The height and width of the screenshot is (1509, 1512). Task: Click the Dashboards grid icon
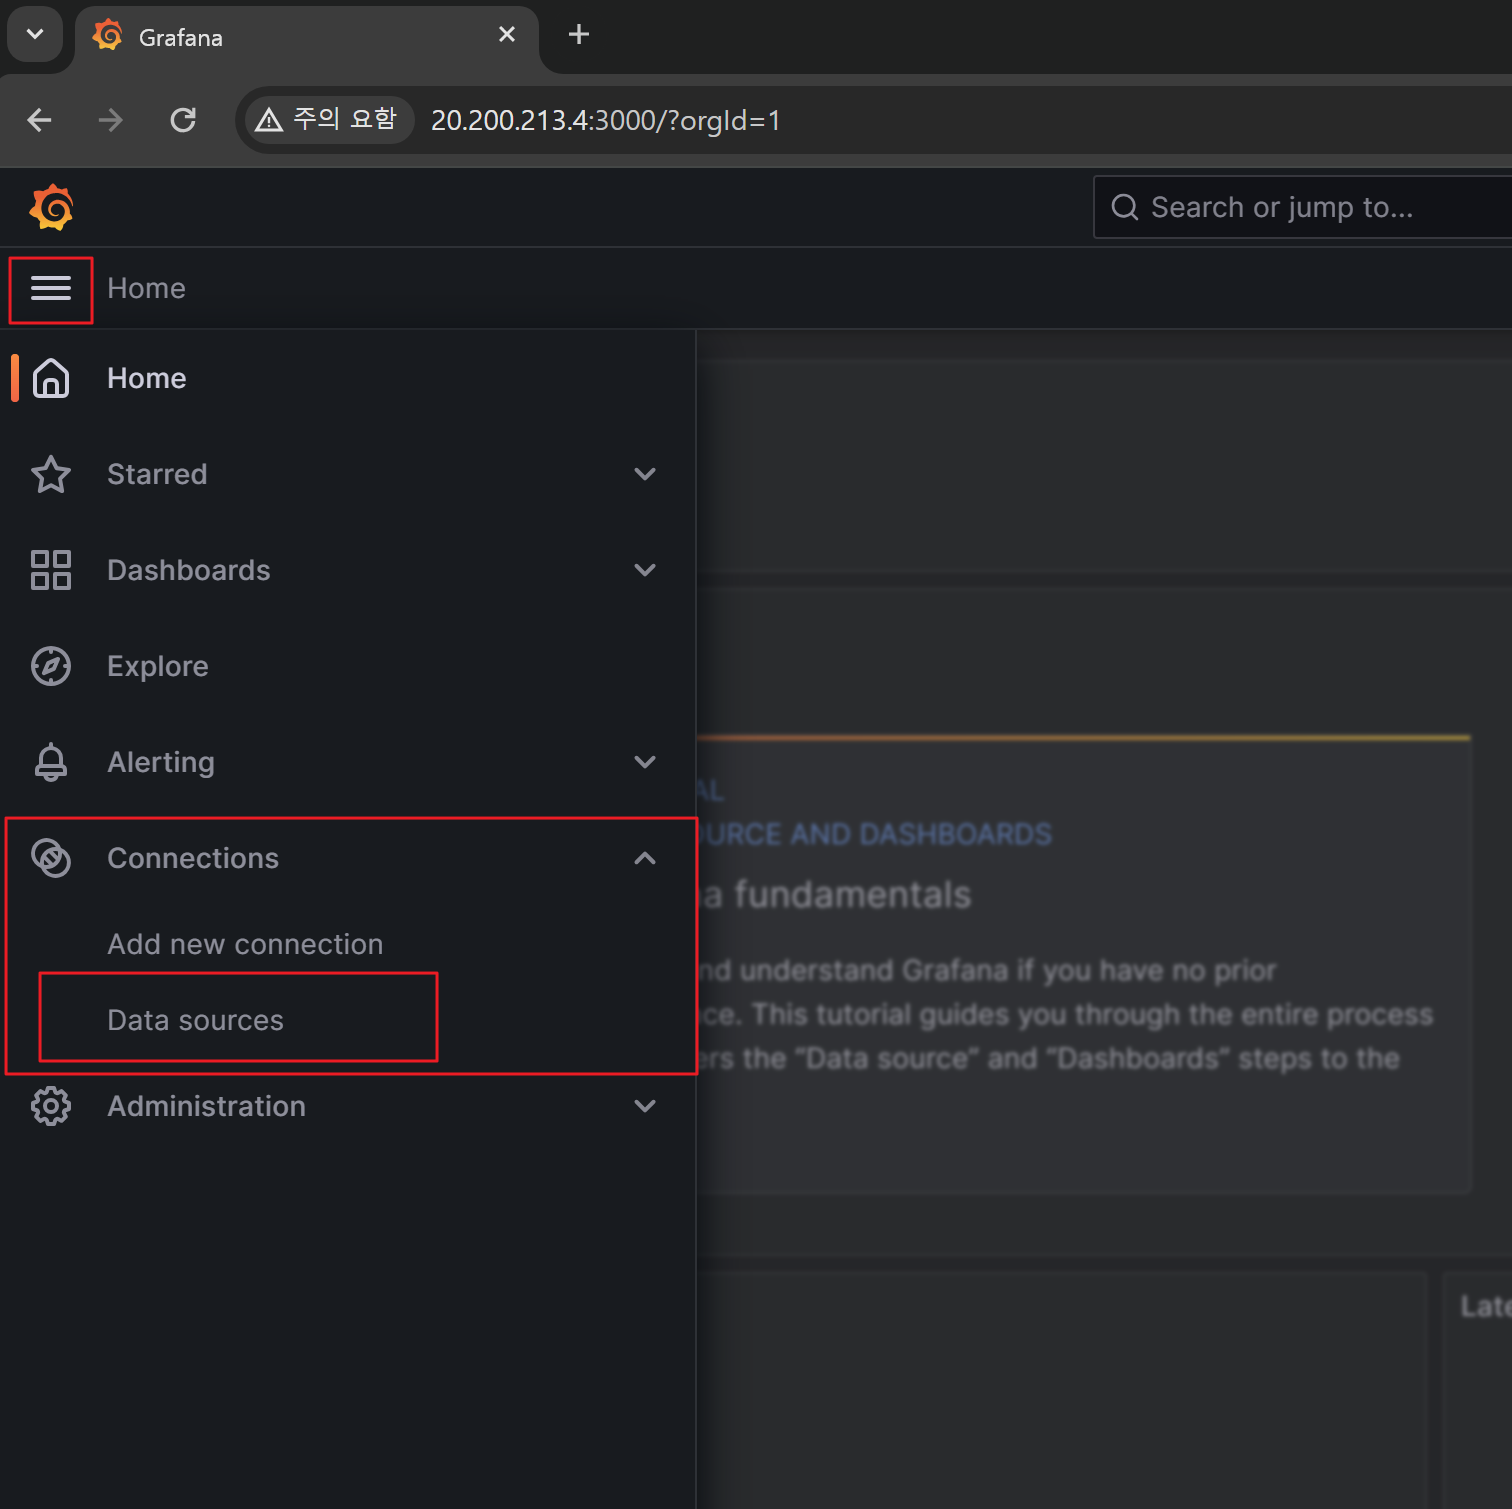(x=51, y=570)
